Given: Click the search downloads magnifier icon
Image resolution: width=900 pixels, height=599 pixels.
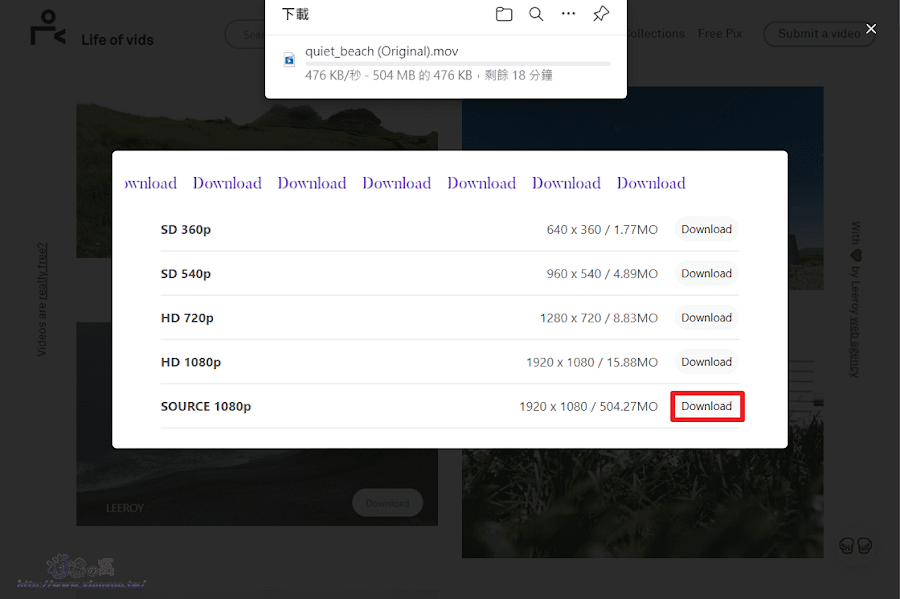Looking at the screenshot, I should pyautogui.click(x=536, y=14).
